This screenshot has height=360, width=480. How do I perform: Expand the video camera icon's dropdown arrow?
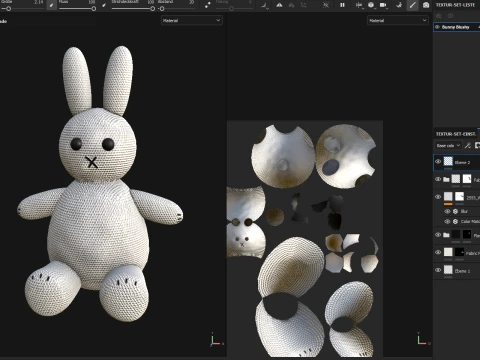(x=387, y=8)
